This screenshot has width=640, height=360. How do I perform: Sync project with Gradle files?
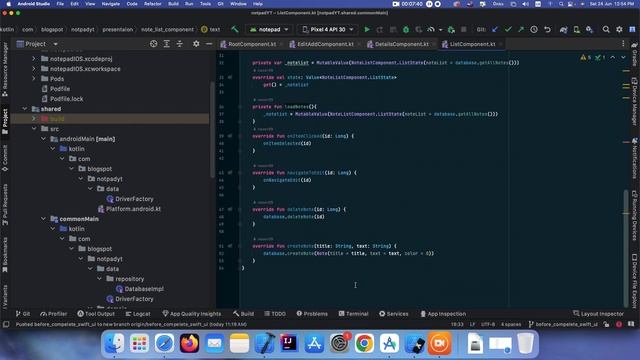coord(563,29)
